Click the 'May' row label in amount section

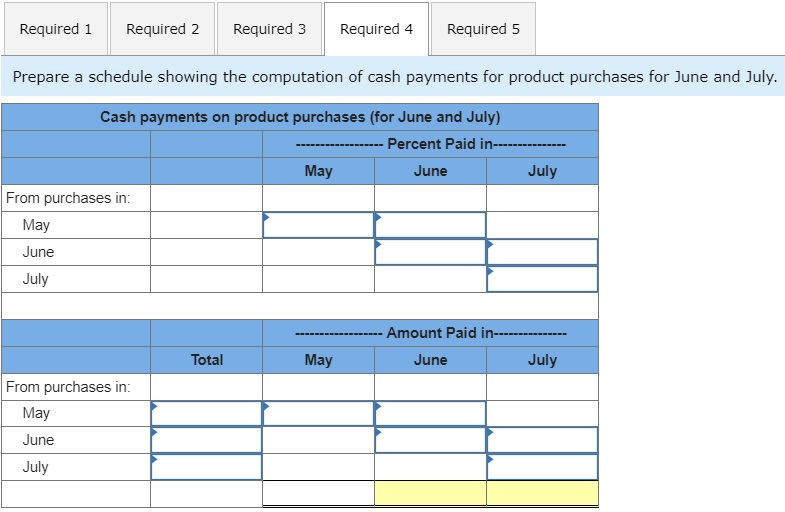(36, 413)
